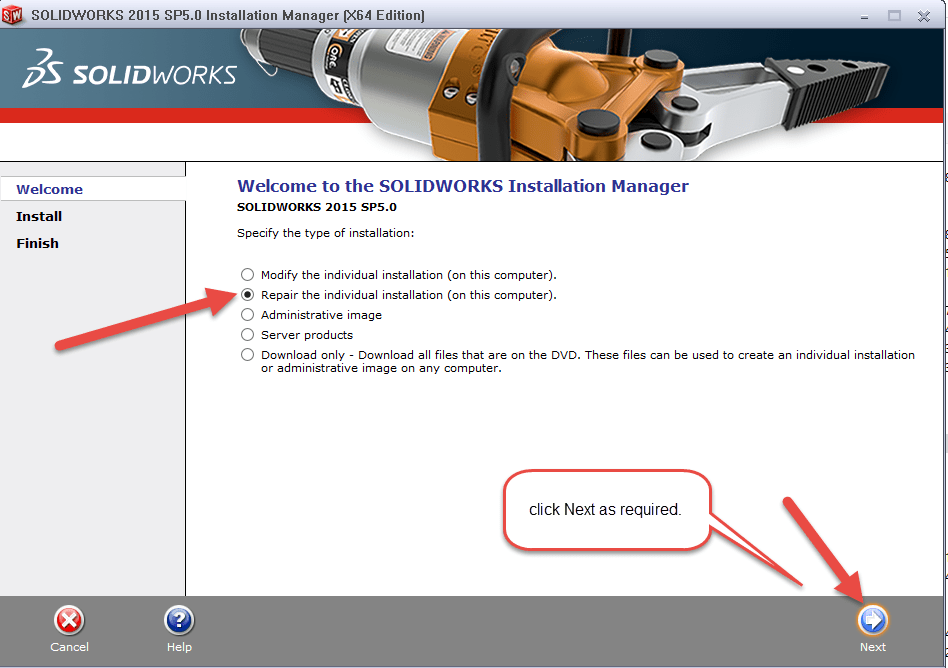
Task: Choose the Server products radio button
Action: pos(247,334)
